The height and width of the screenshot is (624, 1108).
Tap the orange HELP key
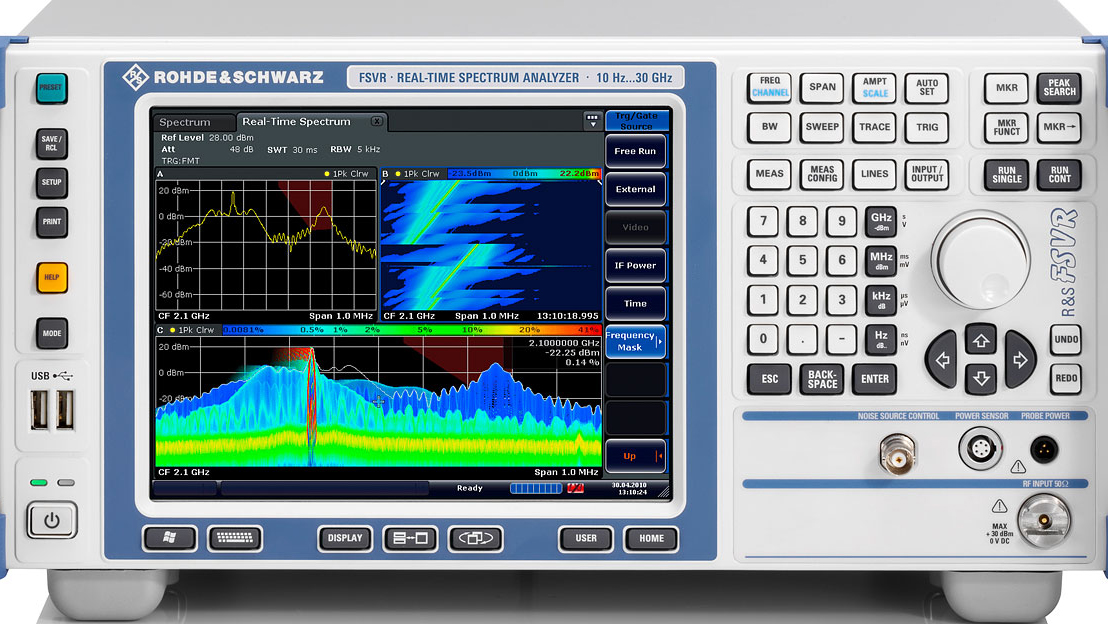52,277
